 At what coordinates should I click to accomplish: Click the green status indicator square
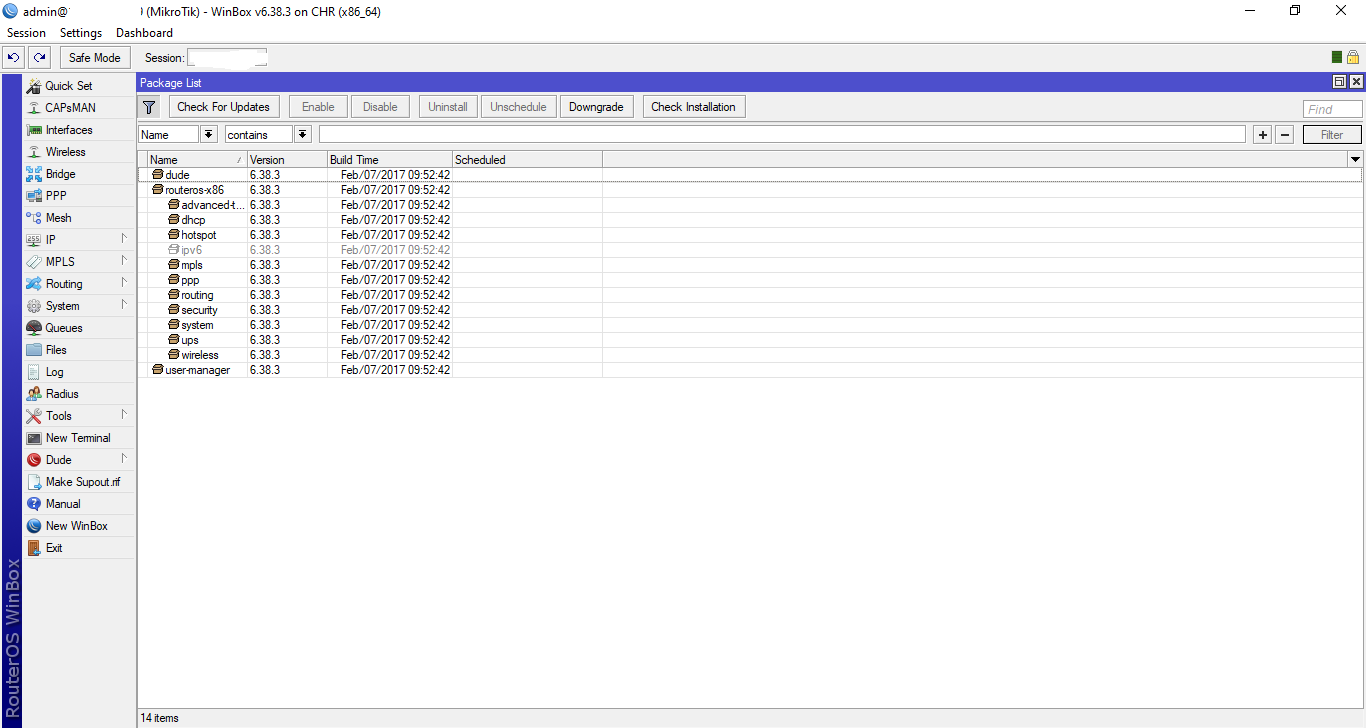(1337, 57)
